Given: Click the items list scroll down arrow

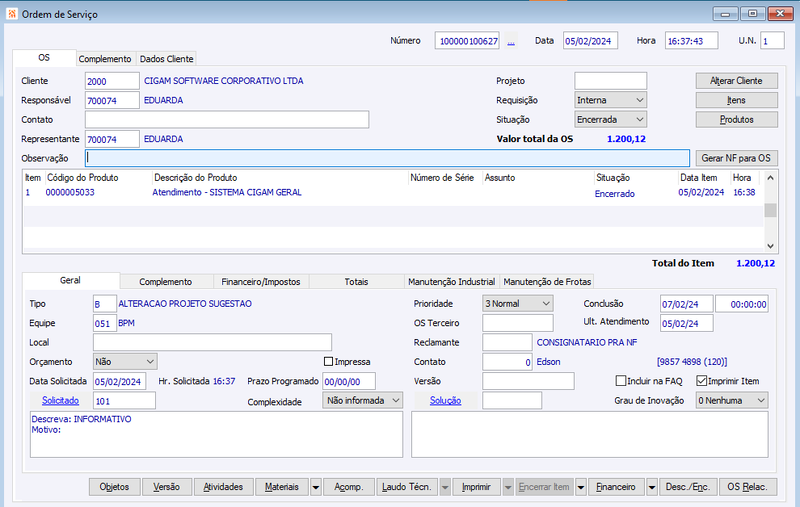Looking at the screenshot, I should [x=770, y=246].
